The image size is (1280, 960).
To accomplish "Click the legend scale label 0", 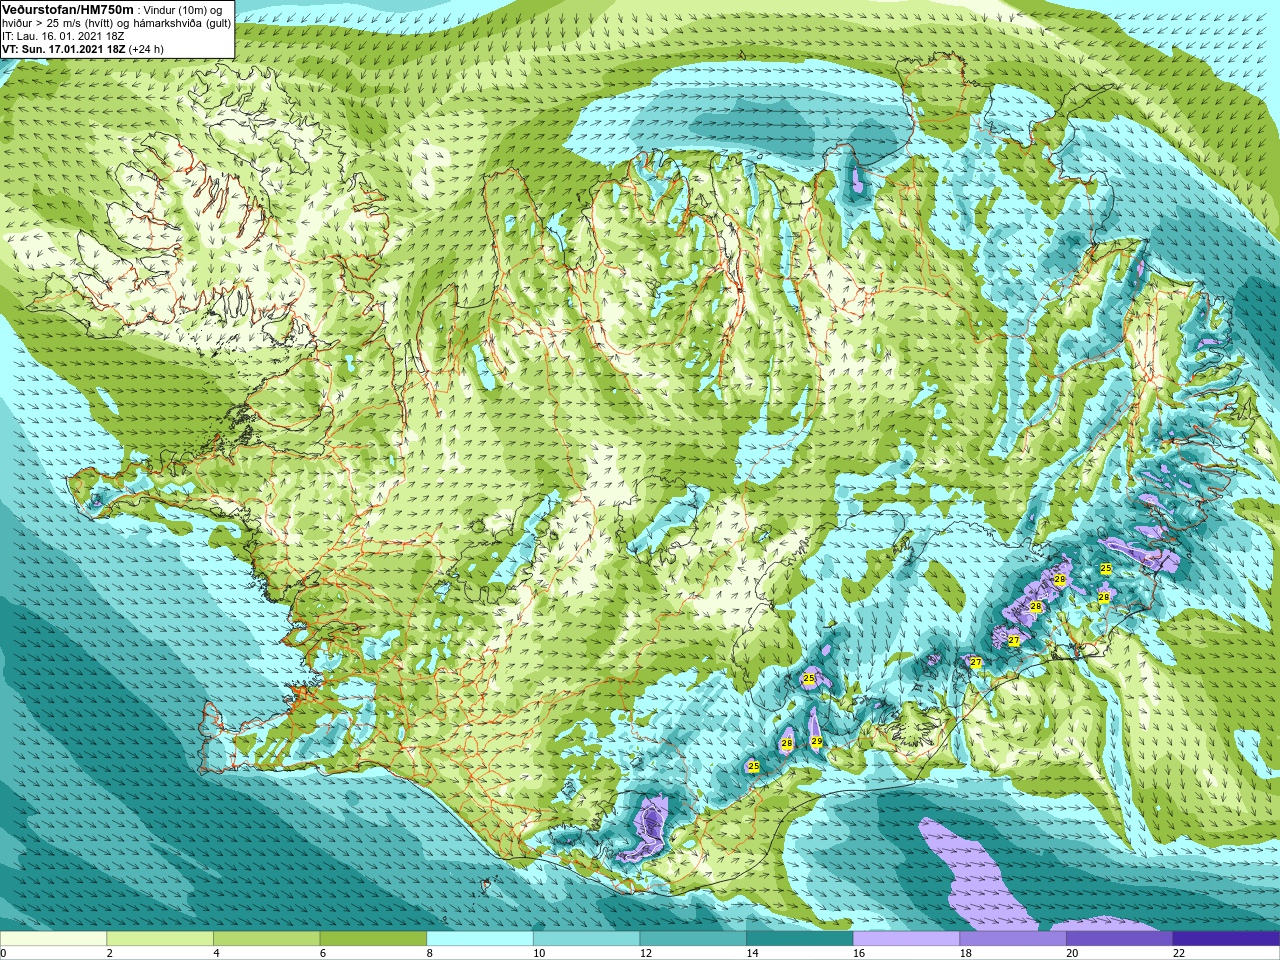I will pyautogui.click(x=4, y=953).
